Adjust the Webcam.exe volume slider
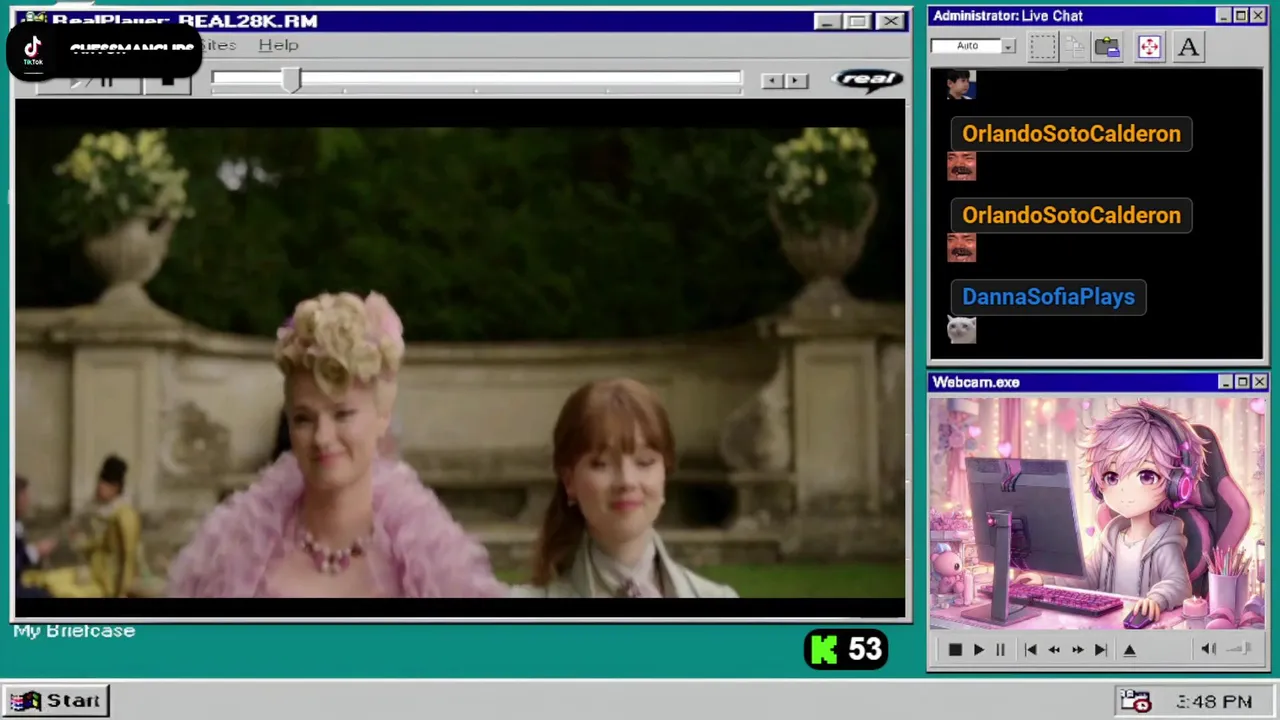The width and height of the screenshot is (1280, 720). tap(1240, 649)
